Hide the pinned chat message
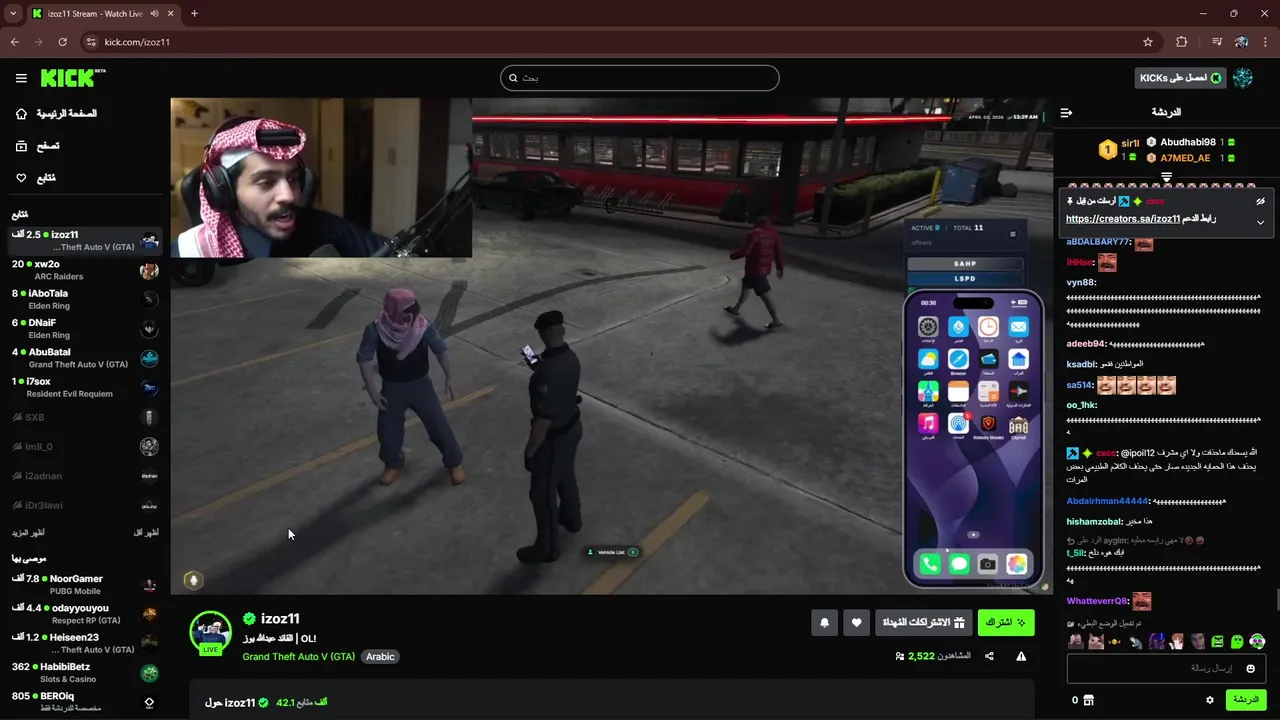Image resolution: width=1280 pixels, height=720 pixels. tap(1260, 201)
